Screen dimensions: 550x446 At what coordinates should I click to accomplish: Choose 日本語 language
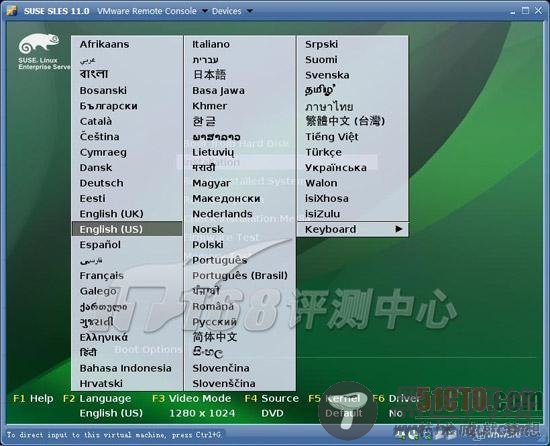(209, 74)
